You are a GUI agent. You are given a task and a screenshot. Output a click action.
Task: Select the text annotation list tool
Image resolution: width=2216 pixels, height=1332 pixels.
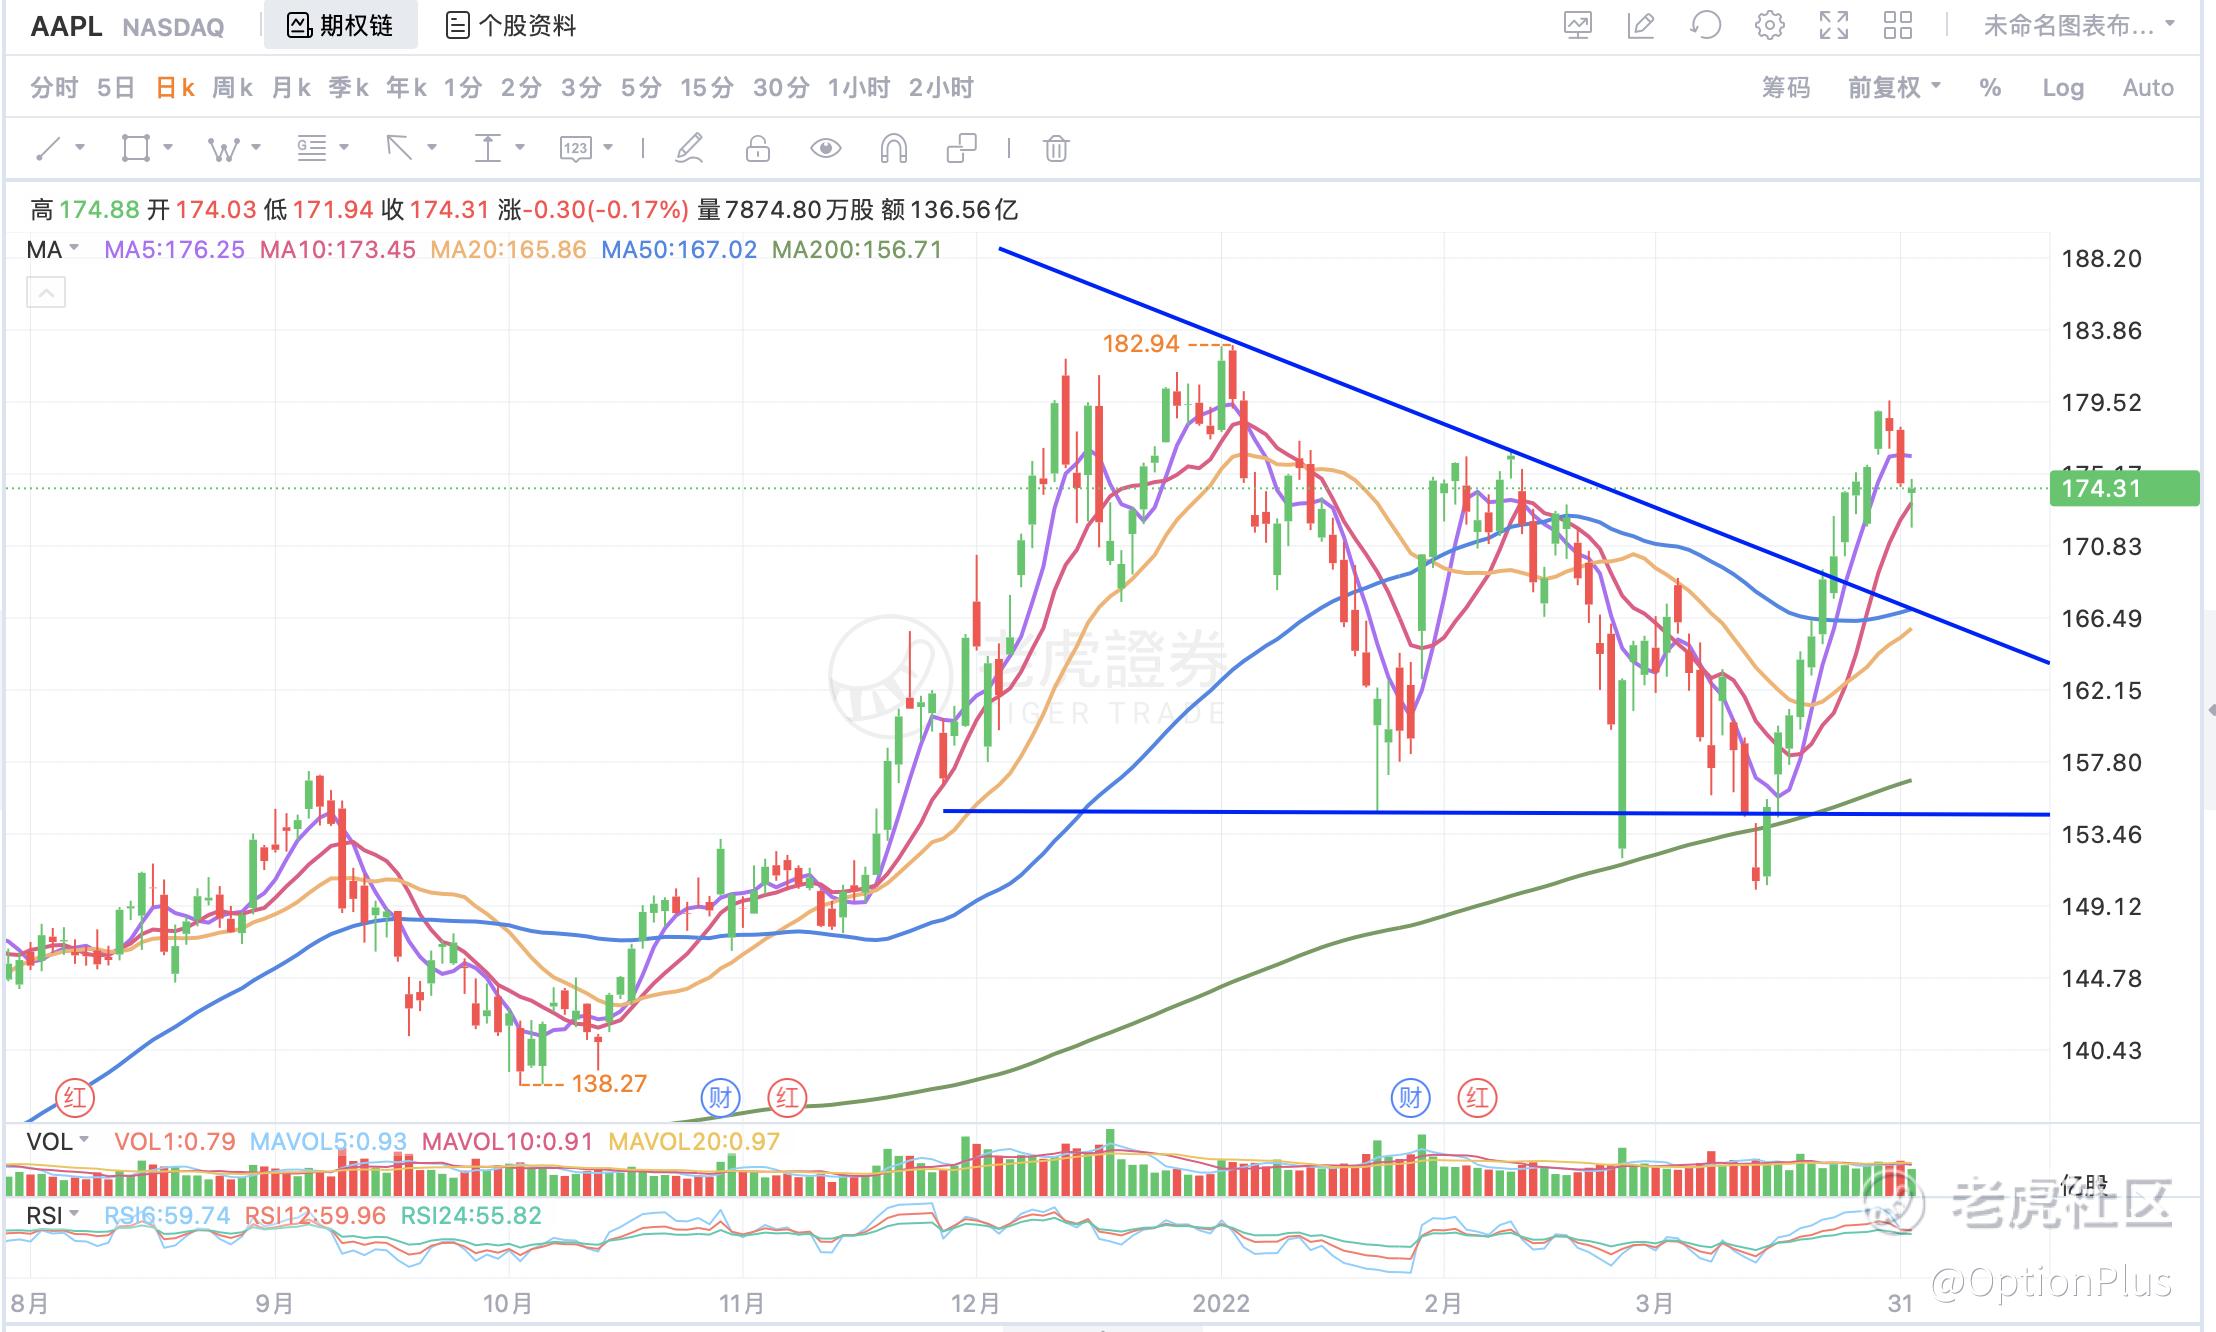point(311,149)
